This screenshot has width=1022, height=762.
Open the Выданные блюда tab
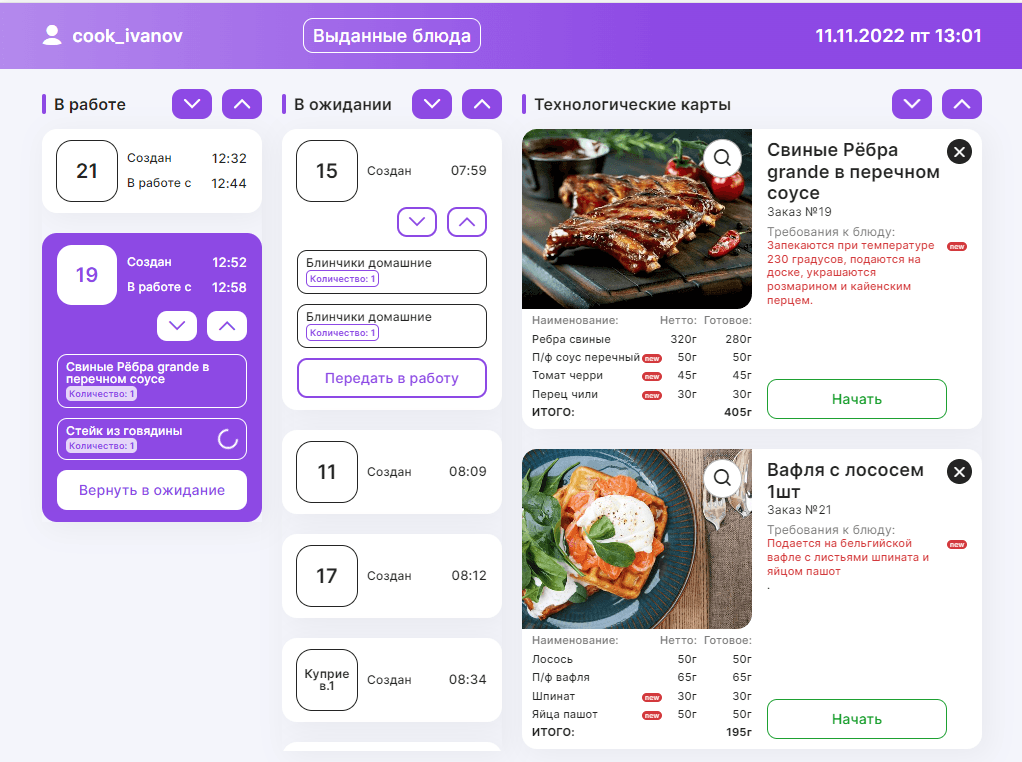[392, 36]
